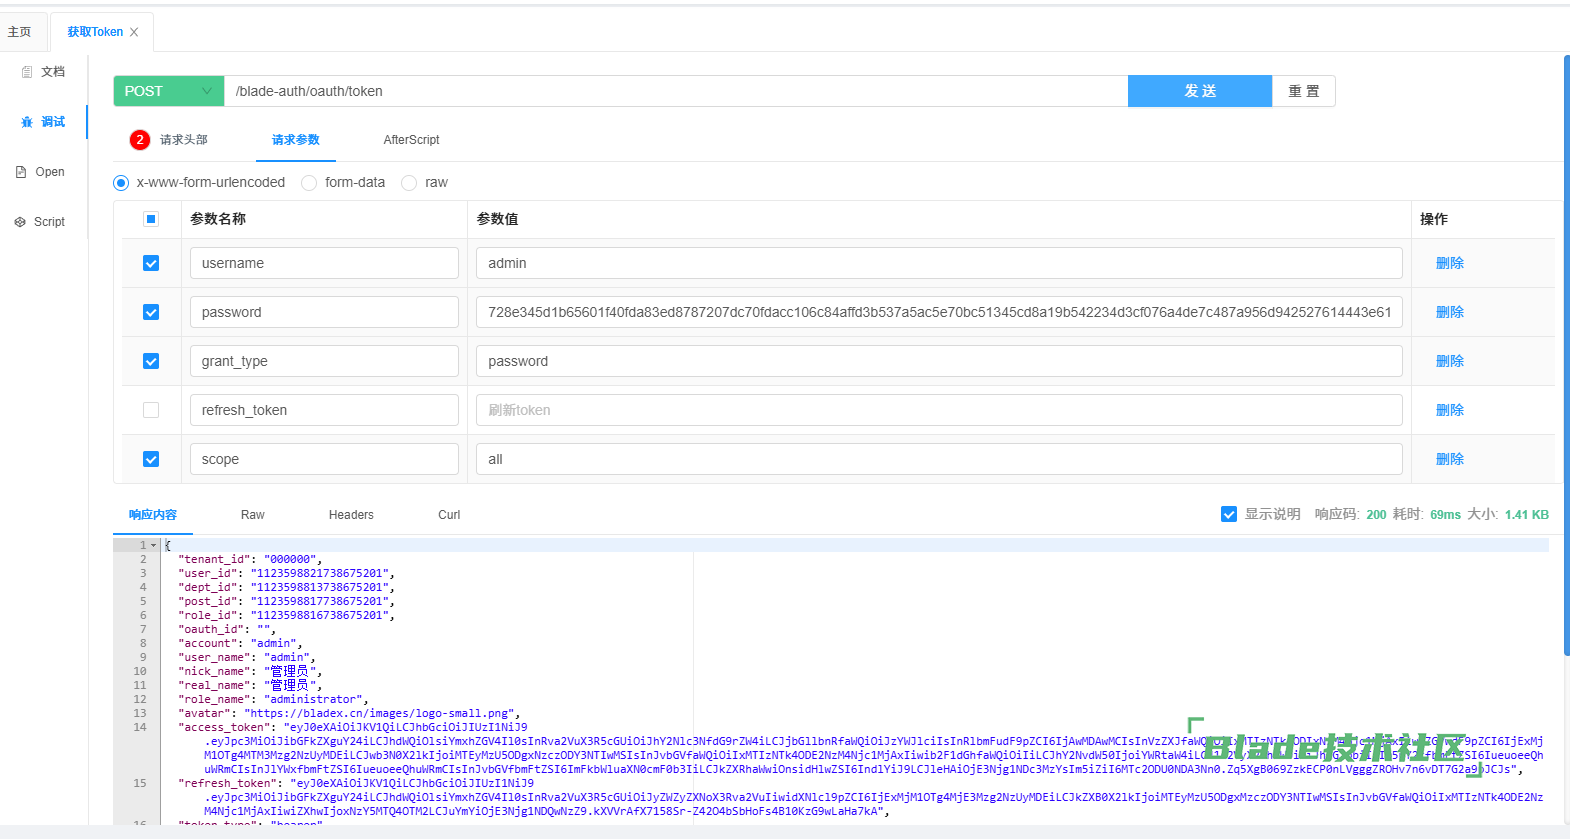
Task: Click the Script cube icon in sidebar
Action: 20,222
